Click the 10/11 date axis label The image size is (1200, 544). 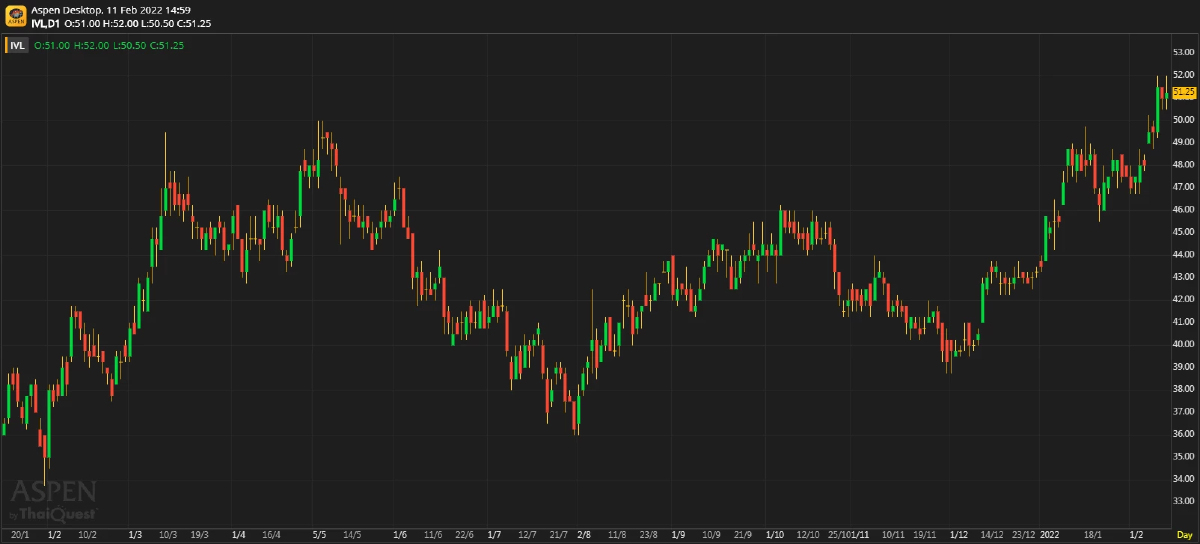pos(893,535)
